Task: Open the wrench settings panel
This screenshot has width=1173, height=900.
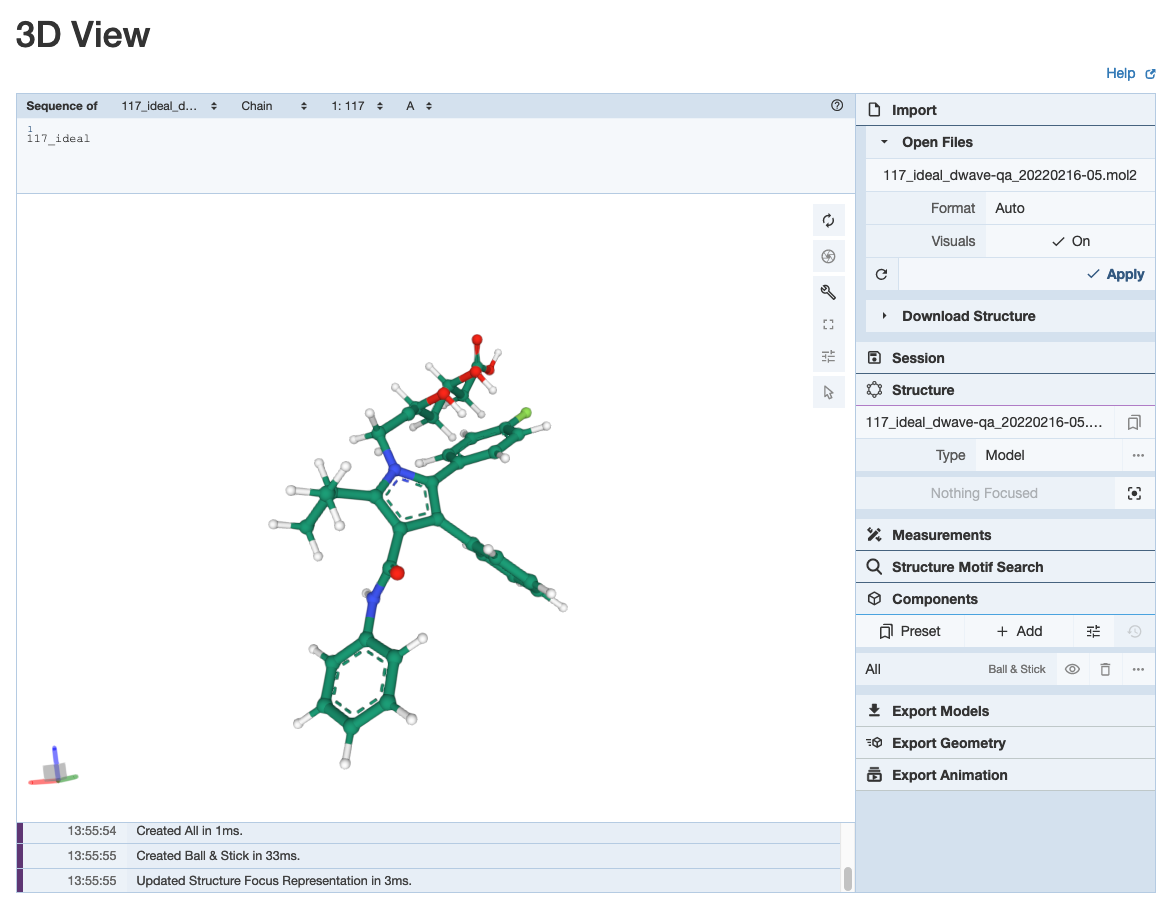Action: [828, 292]
